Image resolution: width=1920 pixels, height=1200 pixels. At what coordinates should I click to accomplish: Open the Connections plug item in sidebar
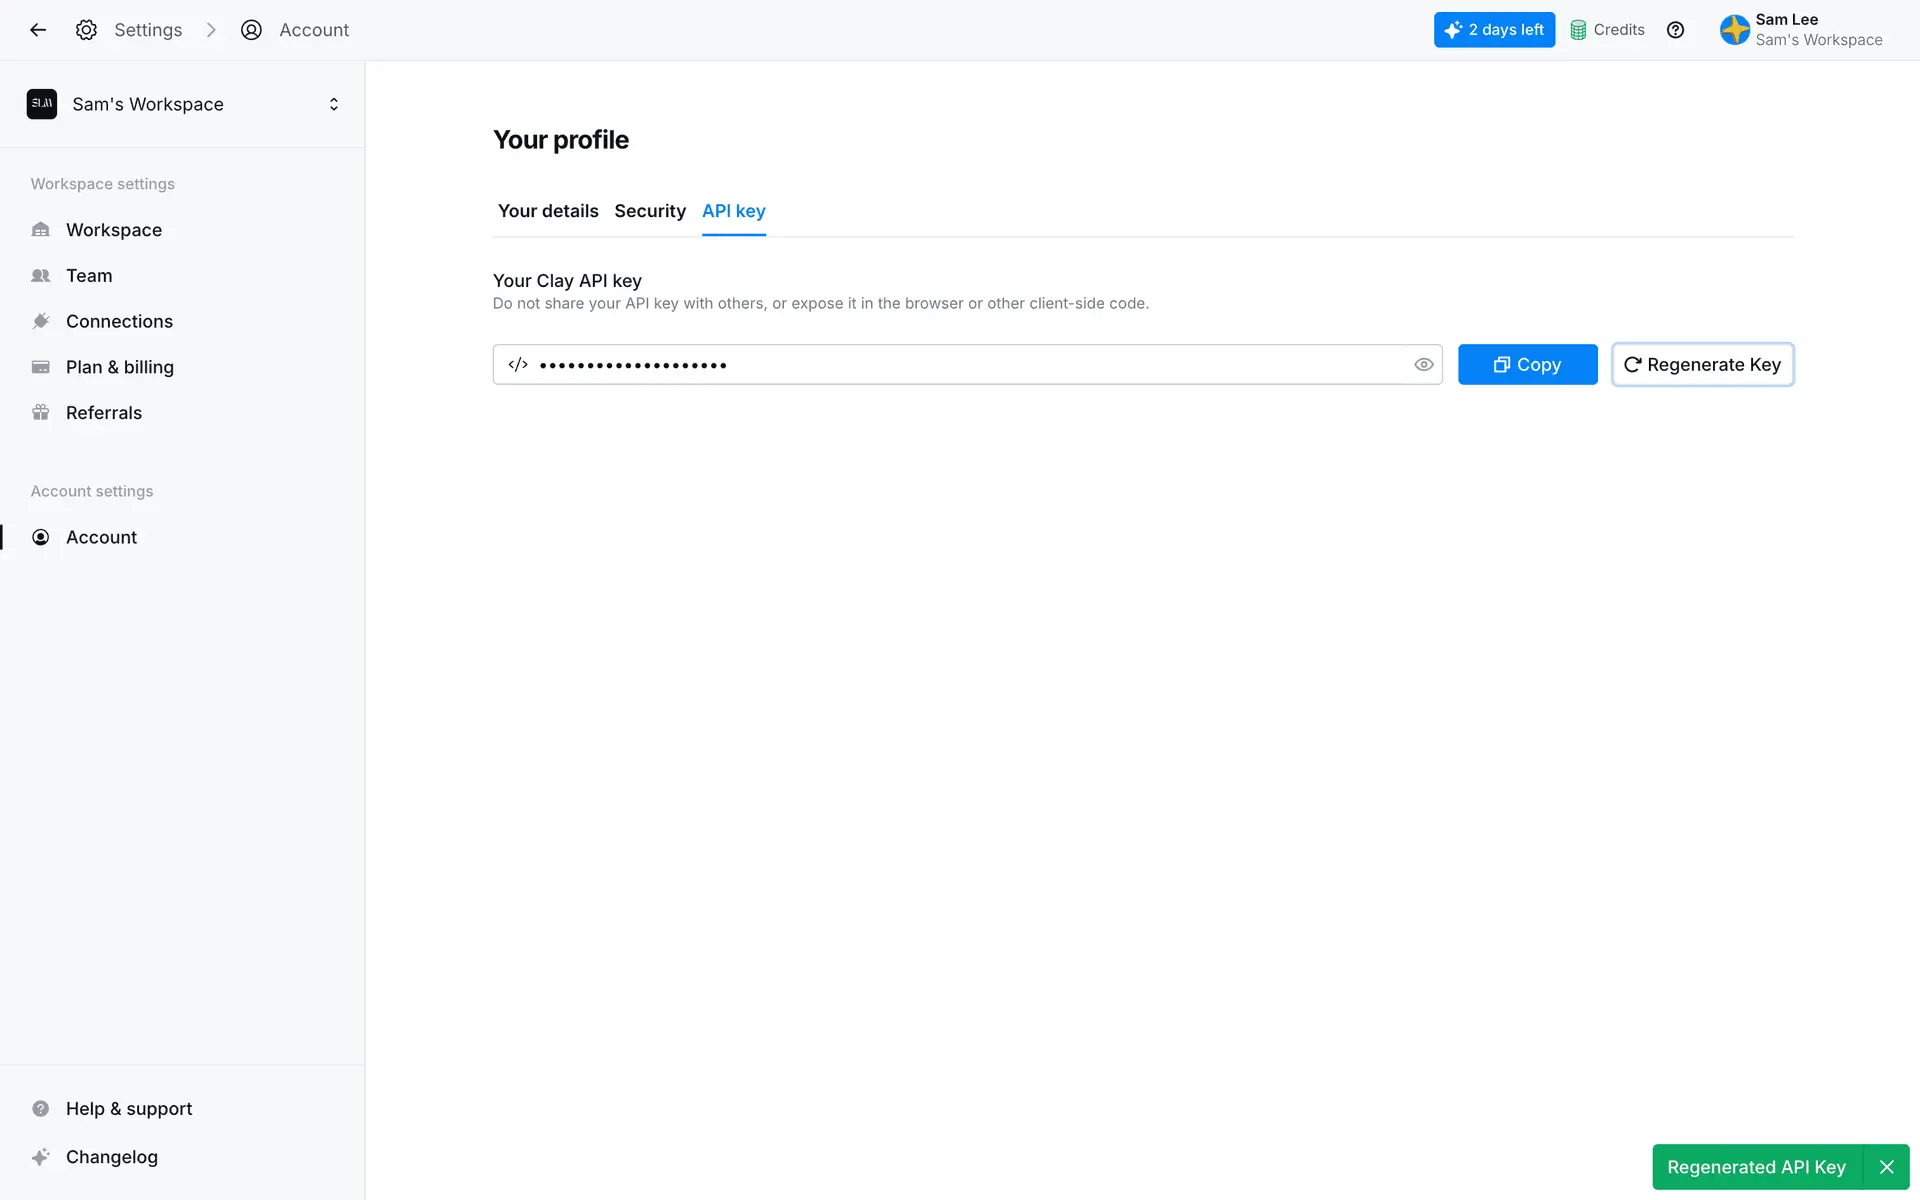[119, 321]
